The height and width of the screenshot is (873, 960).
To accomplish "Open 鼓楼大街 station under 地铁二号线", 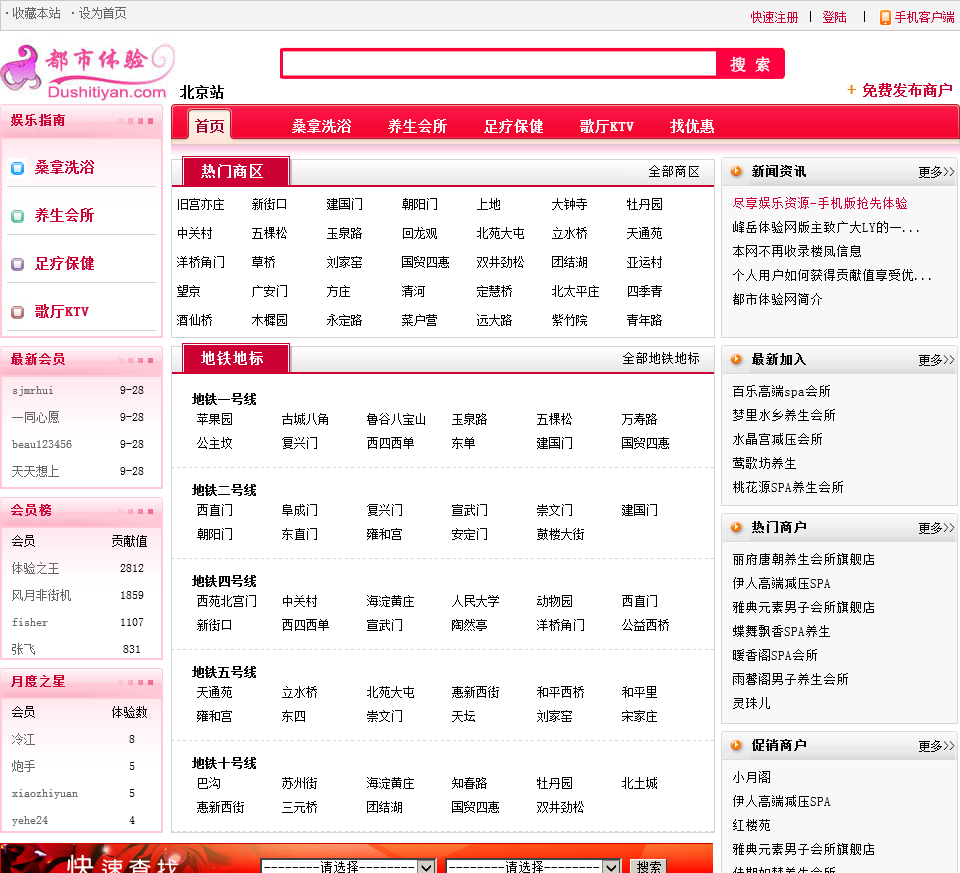I will click(x=560, y=534).
